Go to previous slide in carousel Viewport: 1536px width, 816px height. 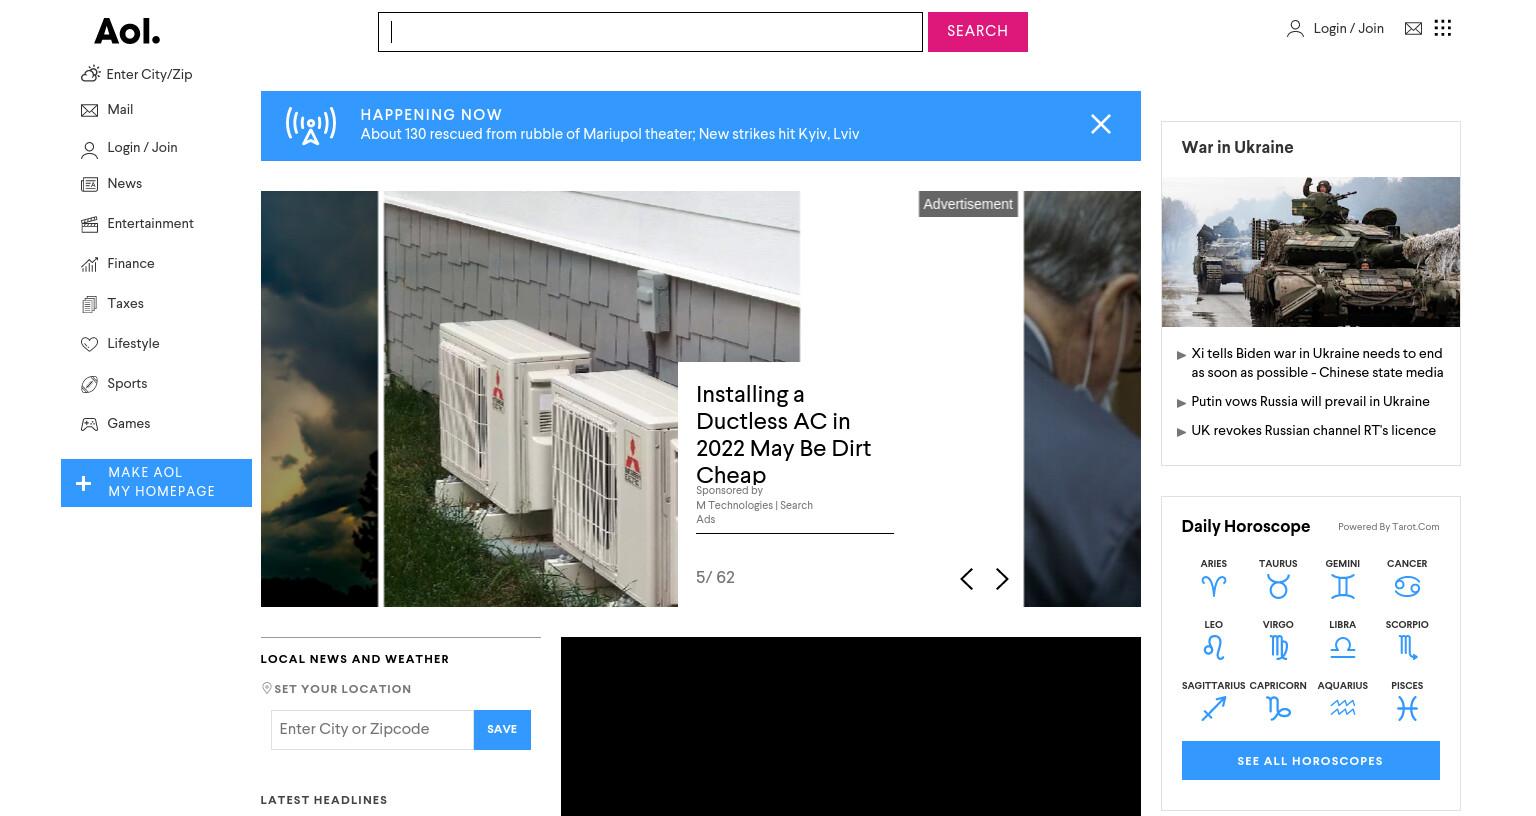click(x=966, y=579)
